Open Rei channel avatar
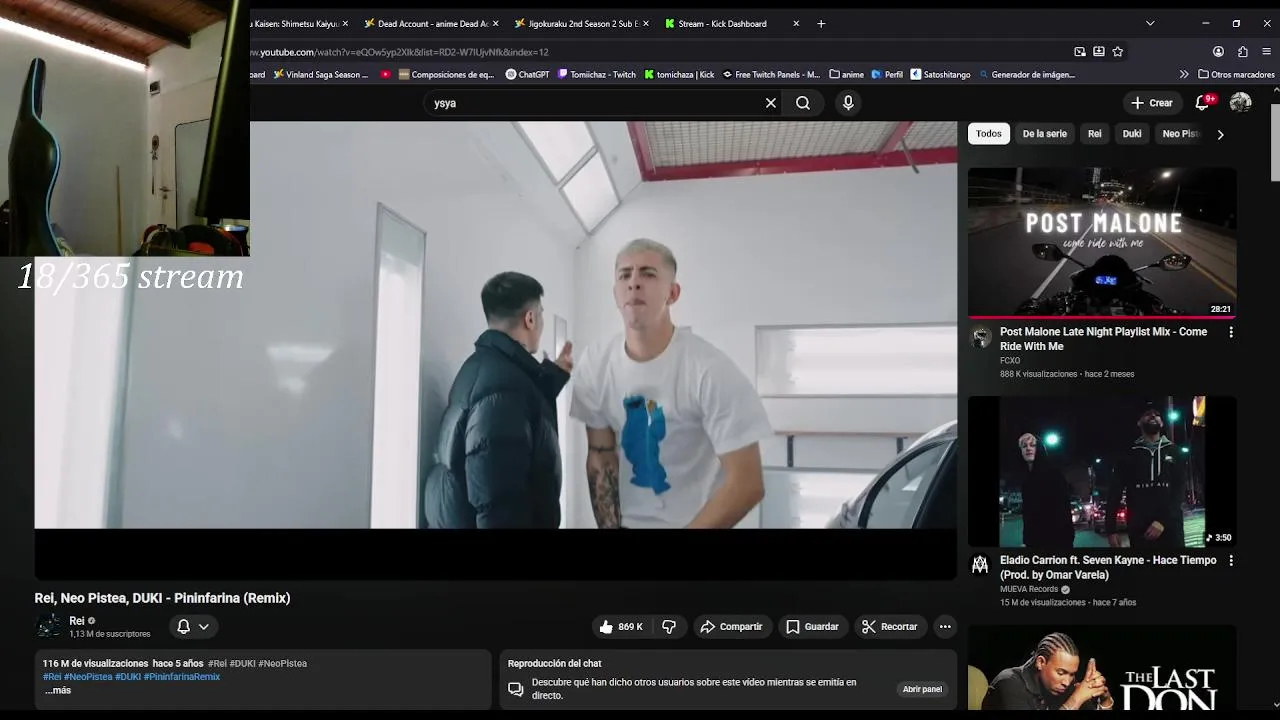The image size is (1280, 720). pyautogui.click(x=48, y=627)
